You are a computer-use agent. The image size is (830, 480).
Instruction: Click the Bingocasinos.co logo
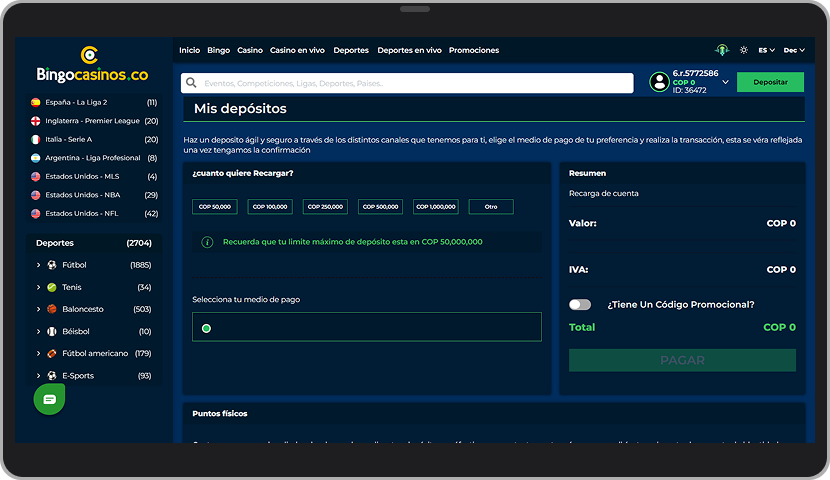(x=91, y=66)
